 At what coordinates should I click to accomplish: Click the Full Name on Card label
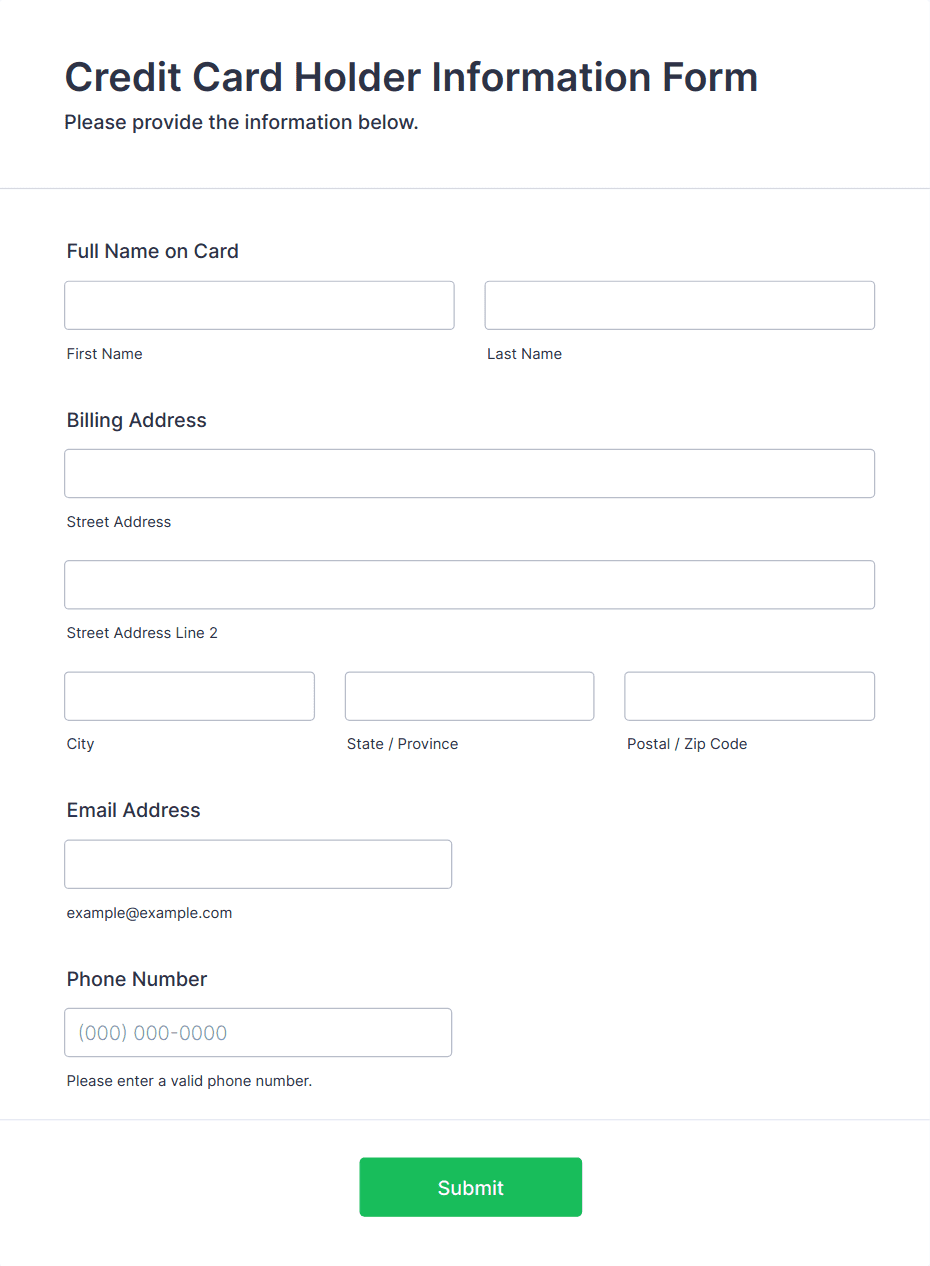153,251
